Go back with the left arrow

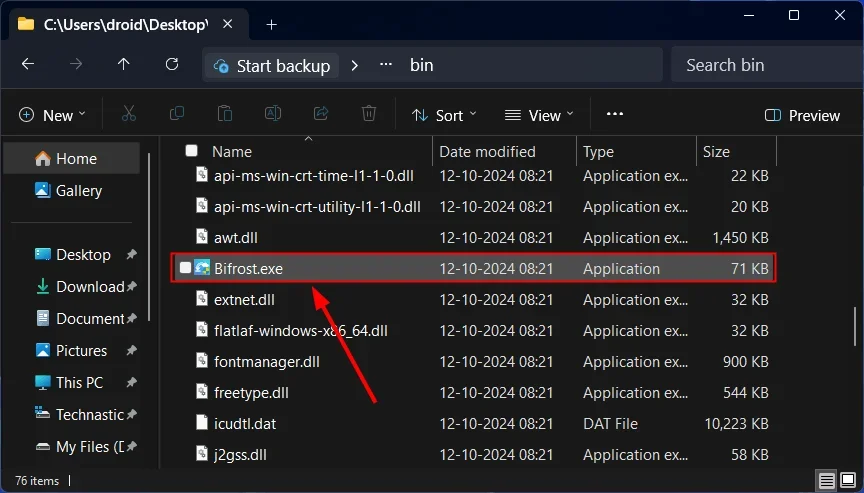point(28,64)
